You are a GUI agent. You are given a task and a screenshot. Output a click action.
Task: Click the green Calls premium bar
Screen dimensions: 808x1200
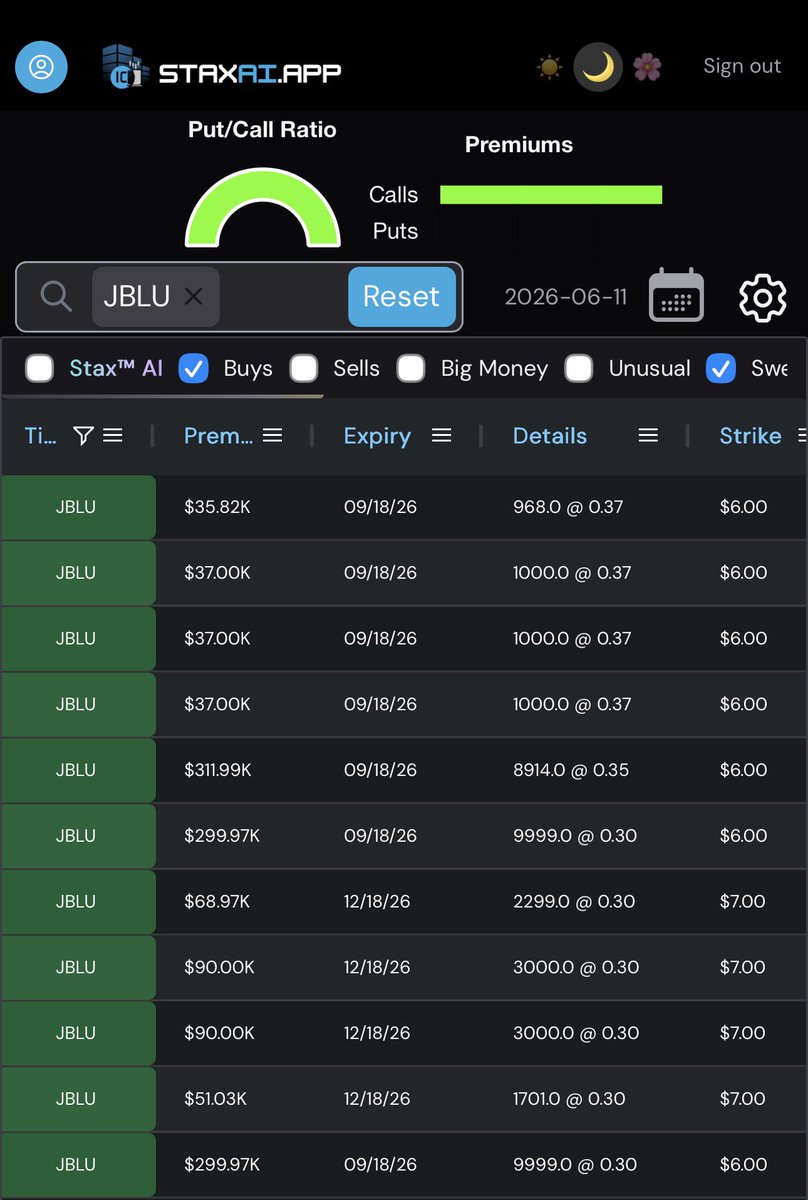coord(551,195)
